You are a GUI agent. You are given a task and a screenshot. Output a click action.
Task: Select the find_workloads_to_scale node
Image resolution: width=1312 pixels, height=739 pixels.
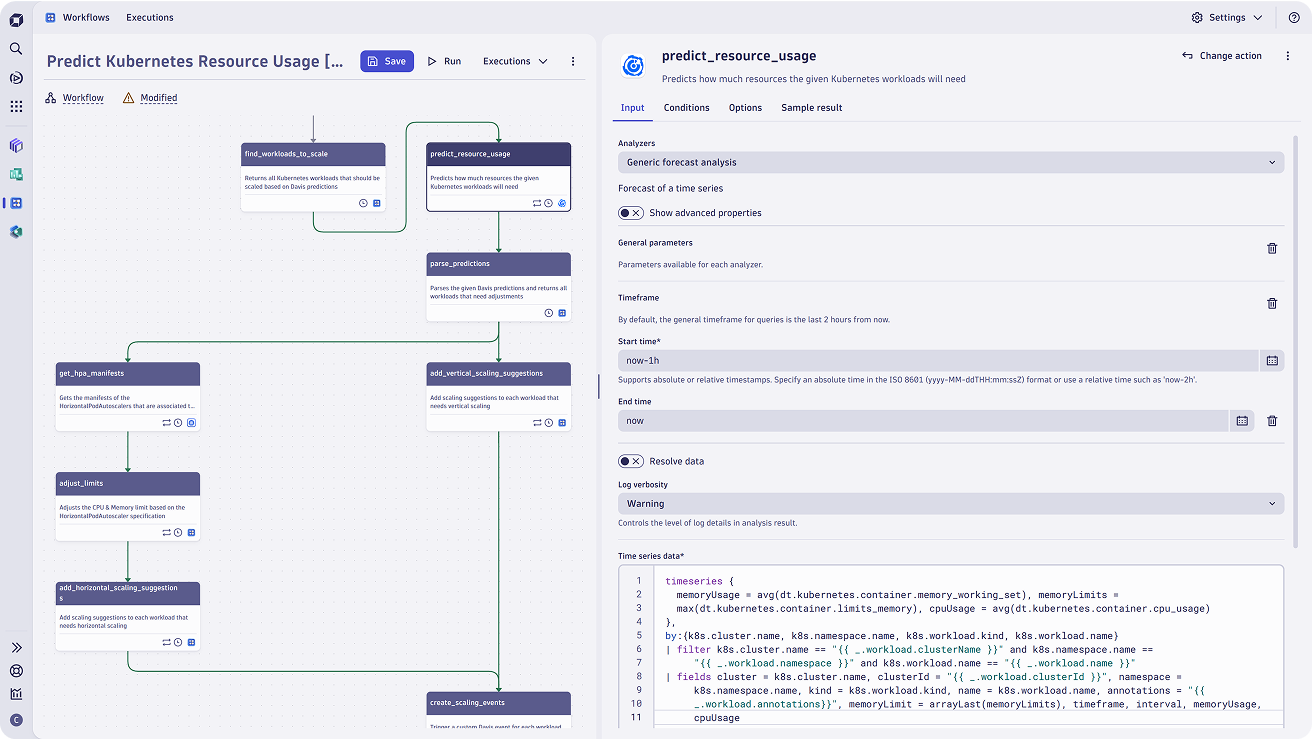tap(313, 176)
